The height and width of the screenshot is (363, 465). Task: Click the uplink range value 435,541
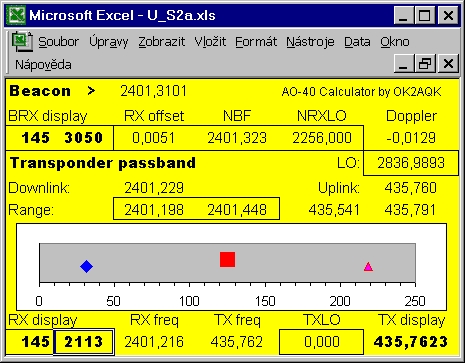click(x=334, y=210)
